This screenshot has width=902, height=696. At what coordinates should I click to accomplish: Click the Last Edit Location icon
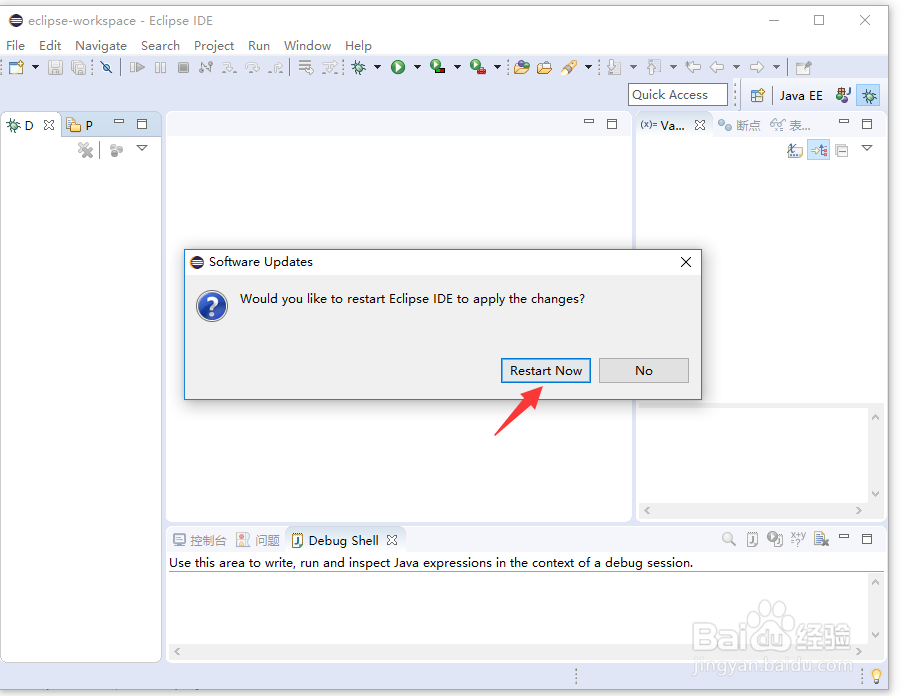tap(693, 67)
